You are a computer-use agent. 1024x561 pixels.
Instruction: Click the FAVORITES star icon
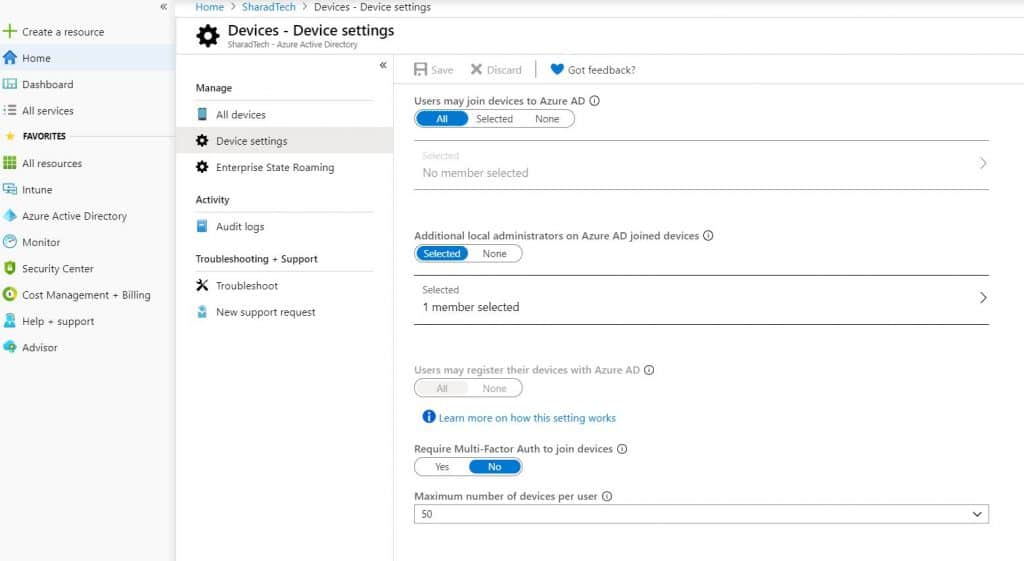point(10,136)
